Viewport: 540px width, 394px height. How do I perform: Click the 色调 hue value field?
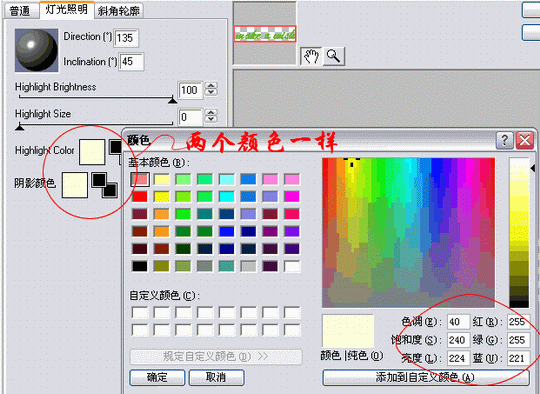pos(458,322)
